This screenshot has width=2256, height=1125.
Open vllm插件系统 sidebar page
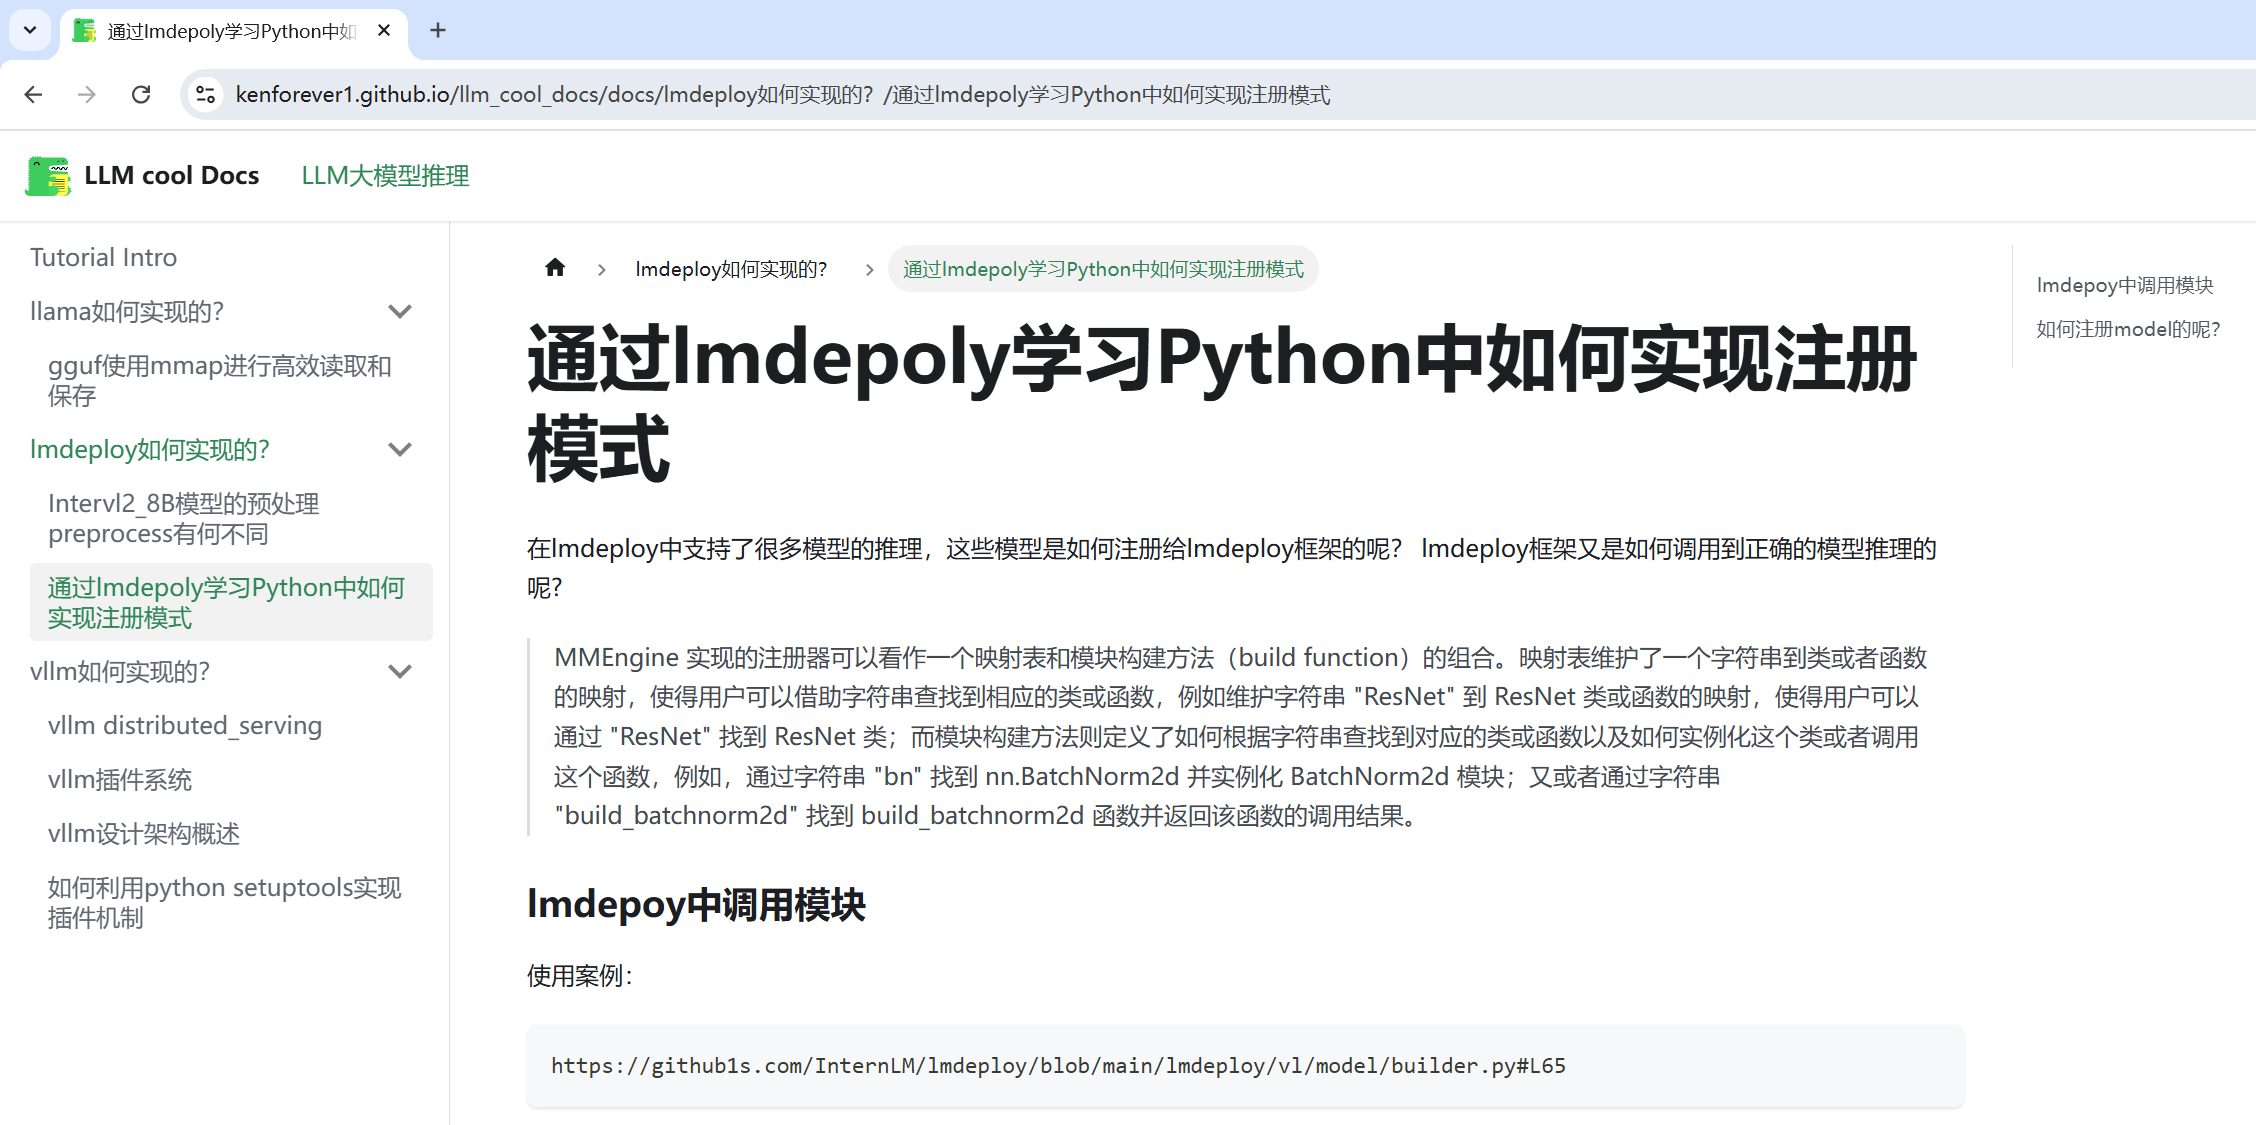(x=120, y=780)
